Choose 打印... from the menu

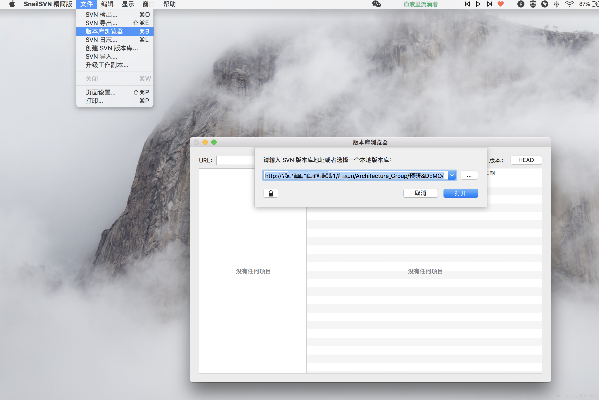115,101
